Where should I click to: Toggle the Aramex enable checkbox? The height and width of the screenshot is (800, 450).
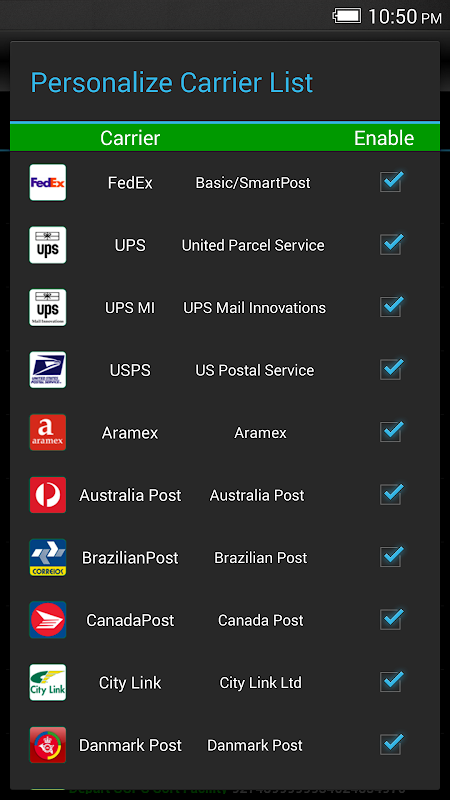391,432
